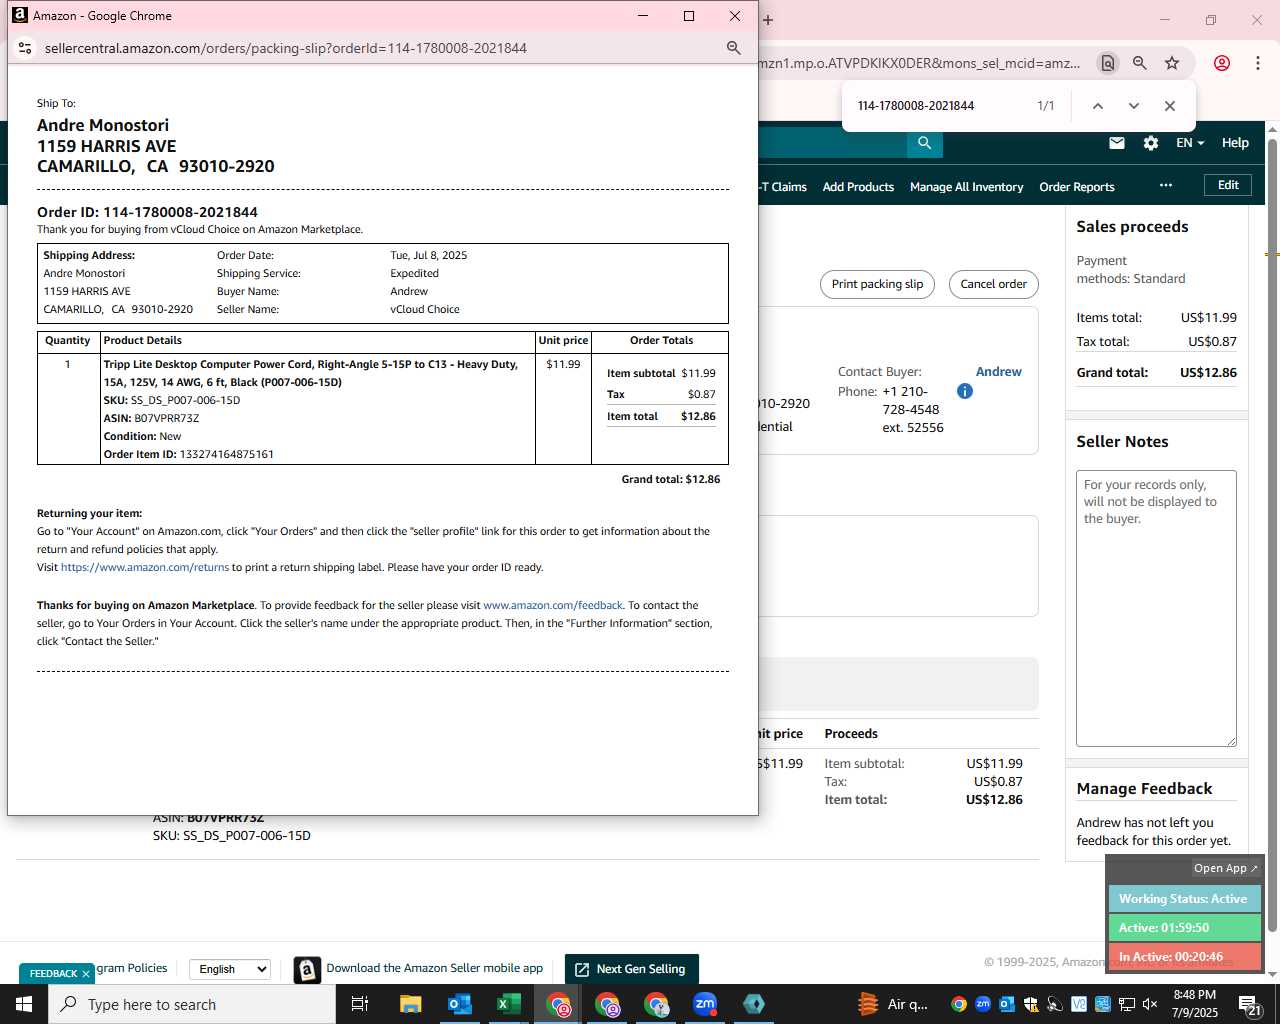The image size is (1280, 1024).
Task: Dismiss the FEEDBACK tab with its X
Action: click(86, 973)
